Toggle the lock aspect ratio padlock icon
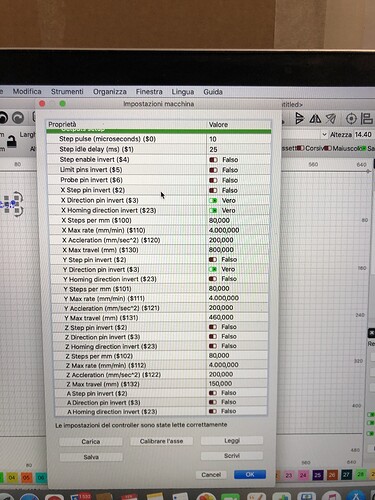Screen dimensions: 375x500 12,141
